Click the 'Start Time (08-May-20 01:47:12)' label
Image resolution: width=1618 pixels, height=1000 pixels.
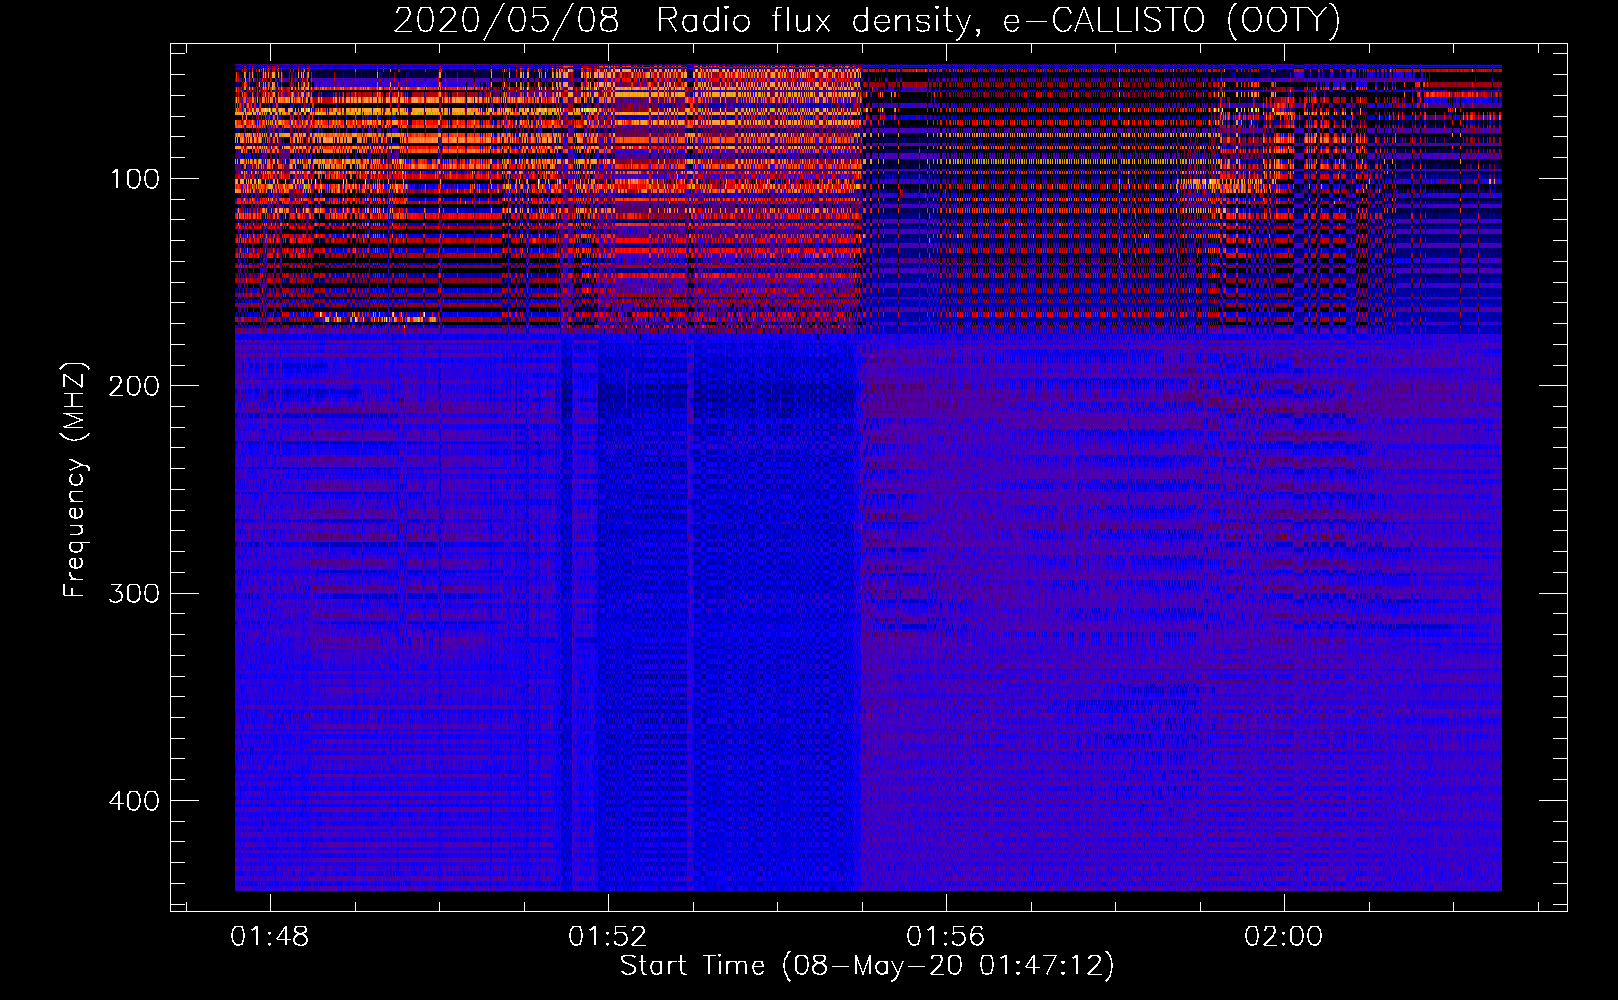(867, 966)
